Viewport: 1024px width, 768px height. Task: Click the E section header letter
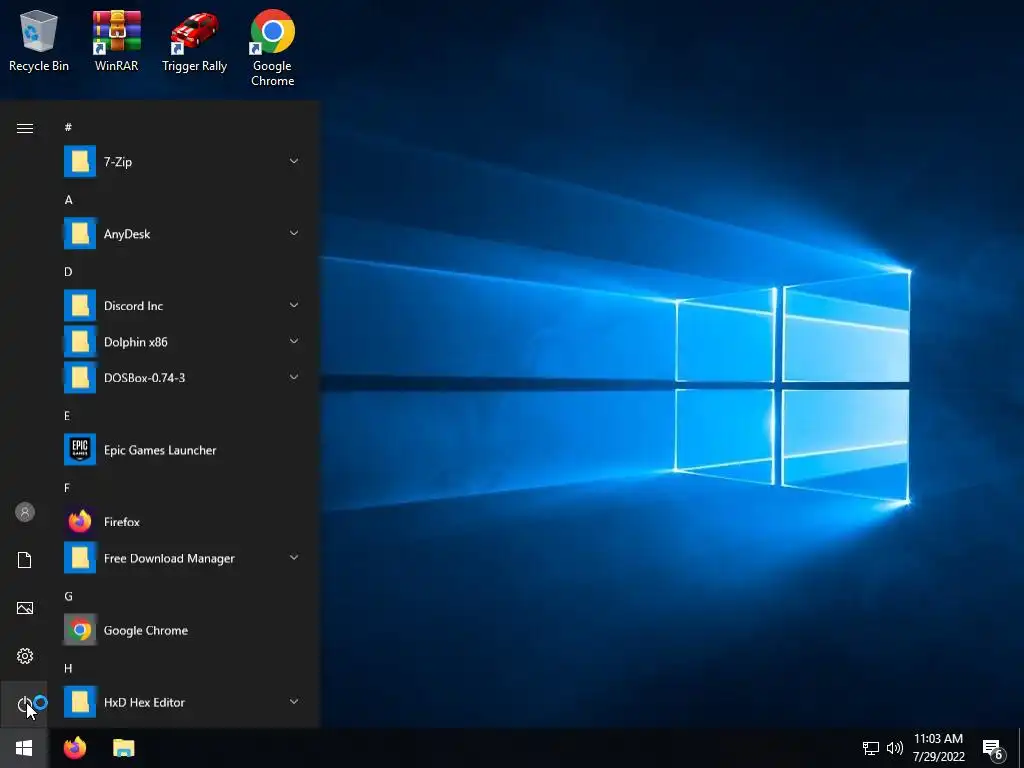(67, 415)
